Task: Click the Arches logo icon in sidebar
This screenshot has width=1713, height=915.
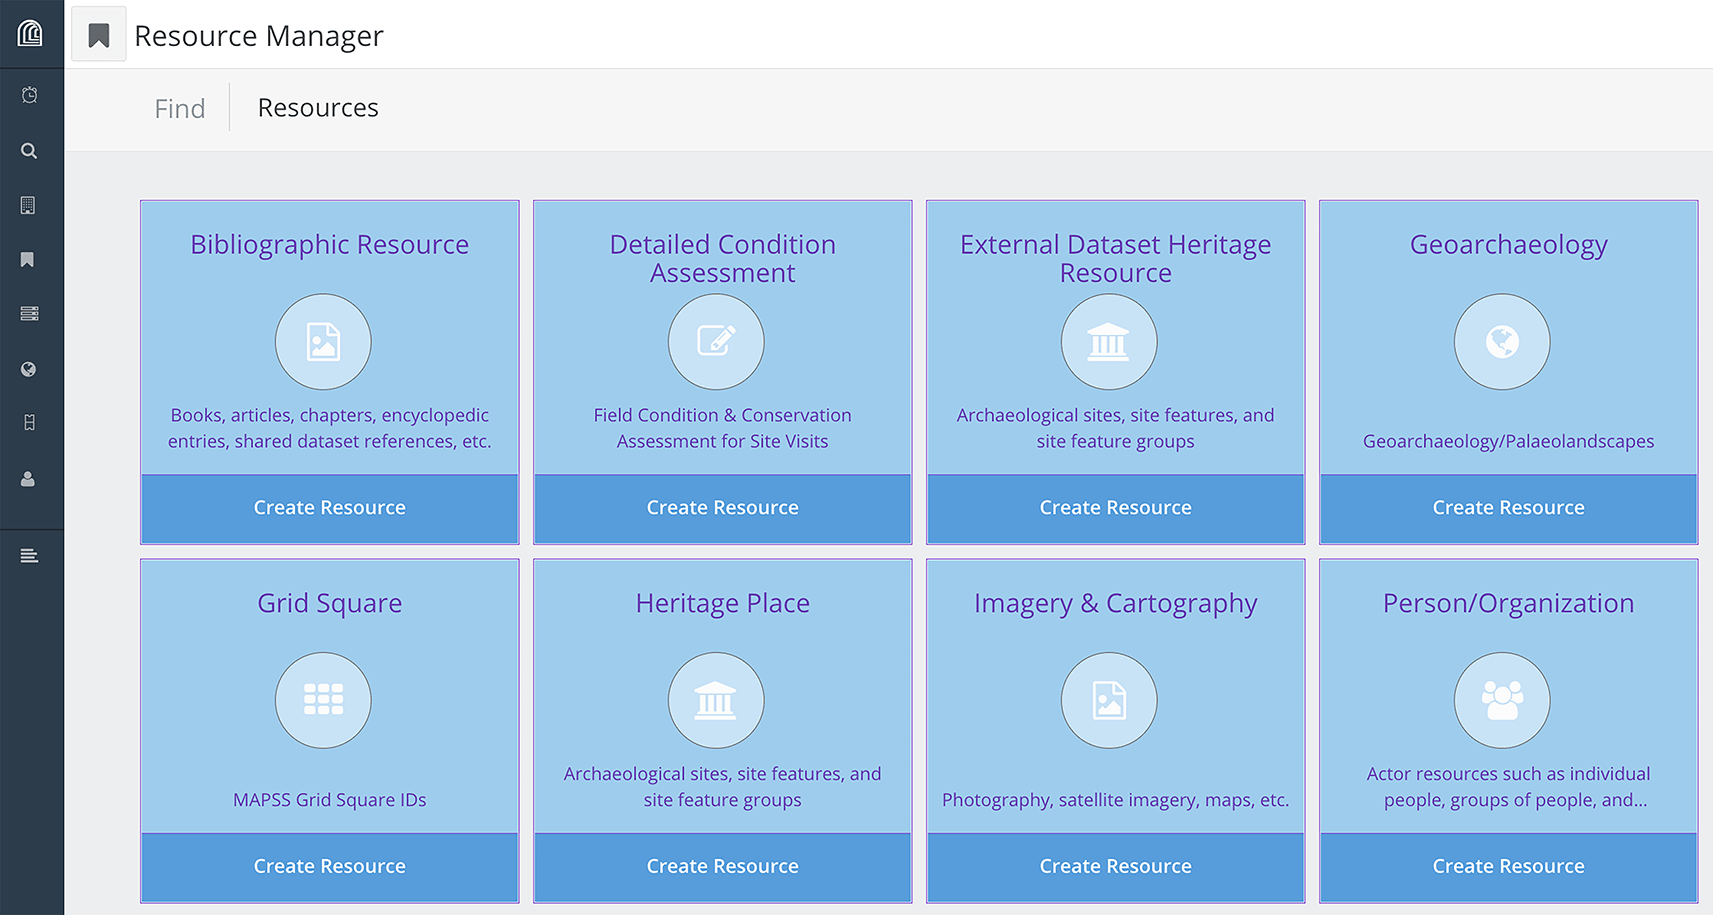Action: coord(31,34)
